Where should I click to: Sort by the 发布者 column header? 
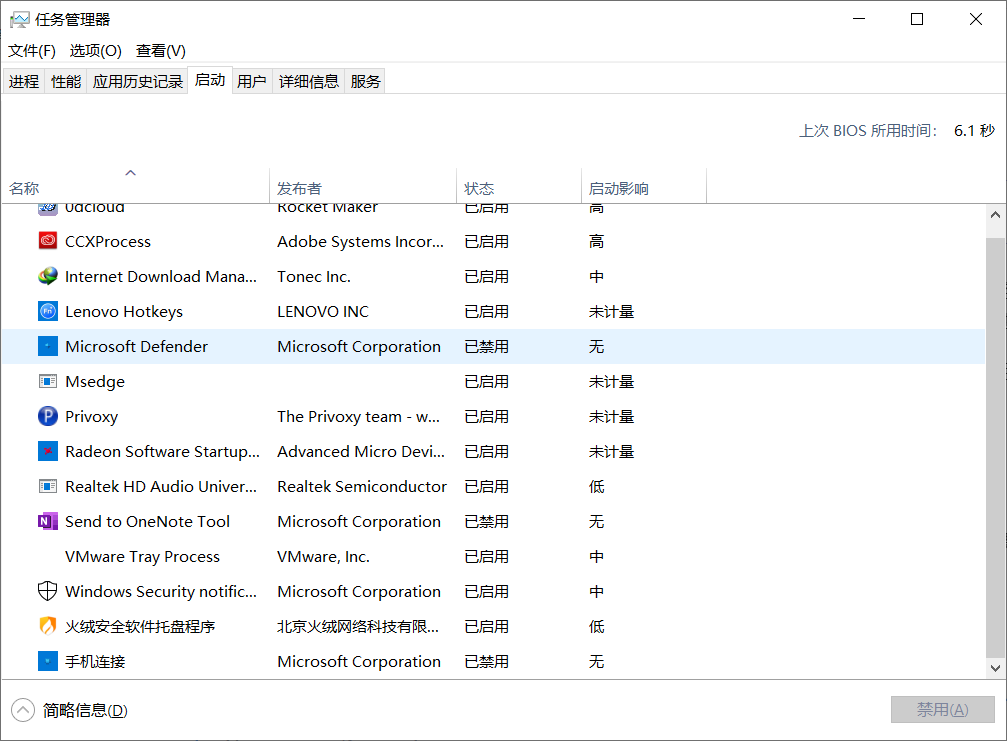pos(363,186)
